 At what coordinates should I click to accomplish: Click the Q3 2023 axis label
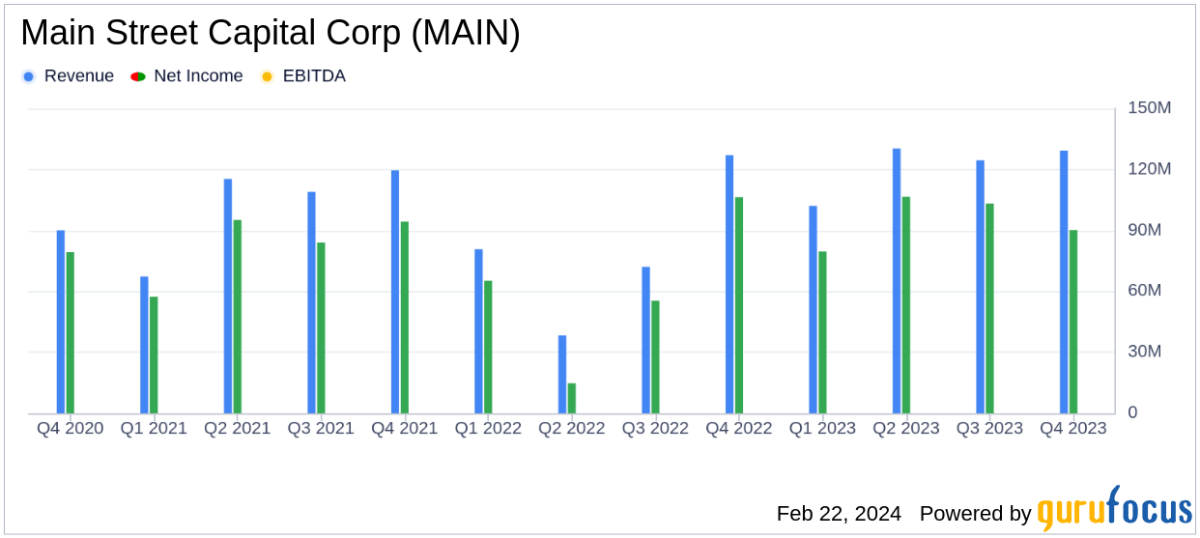(x=989, y=428)
